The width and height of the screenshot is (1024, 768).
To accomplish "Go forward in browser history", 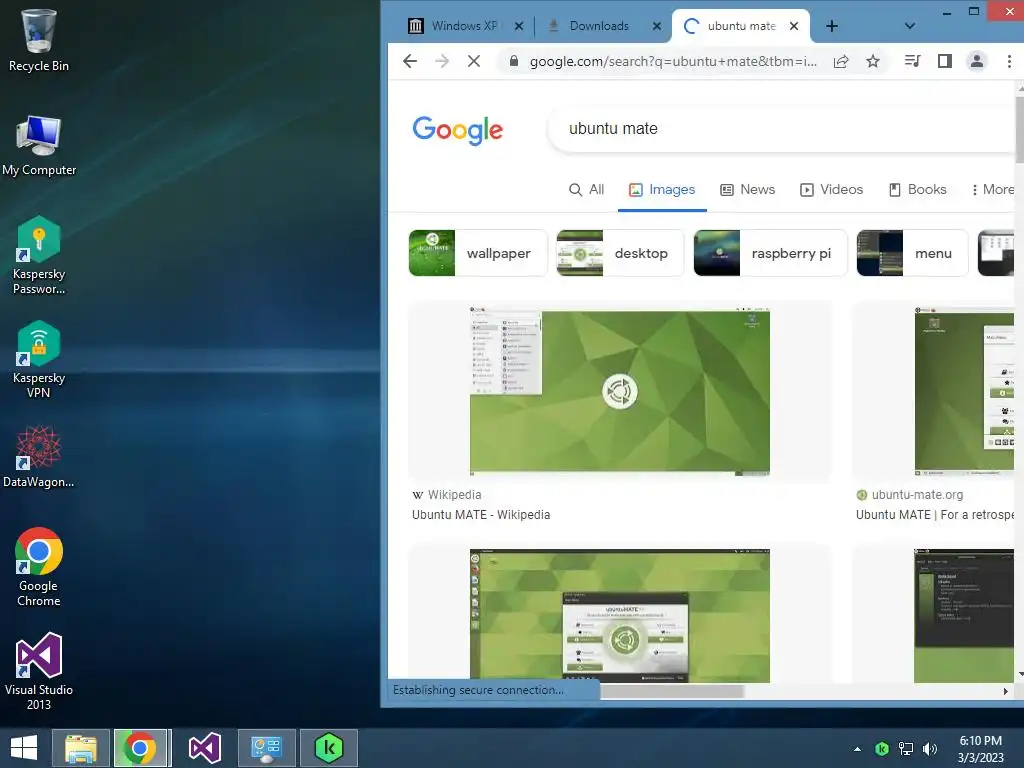I will pyautogui.click(x=442, y=61).
